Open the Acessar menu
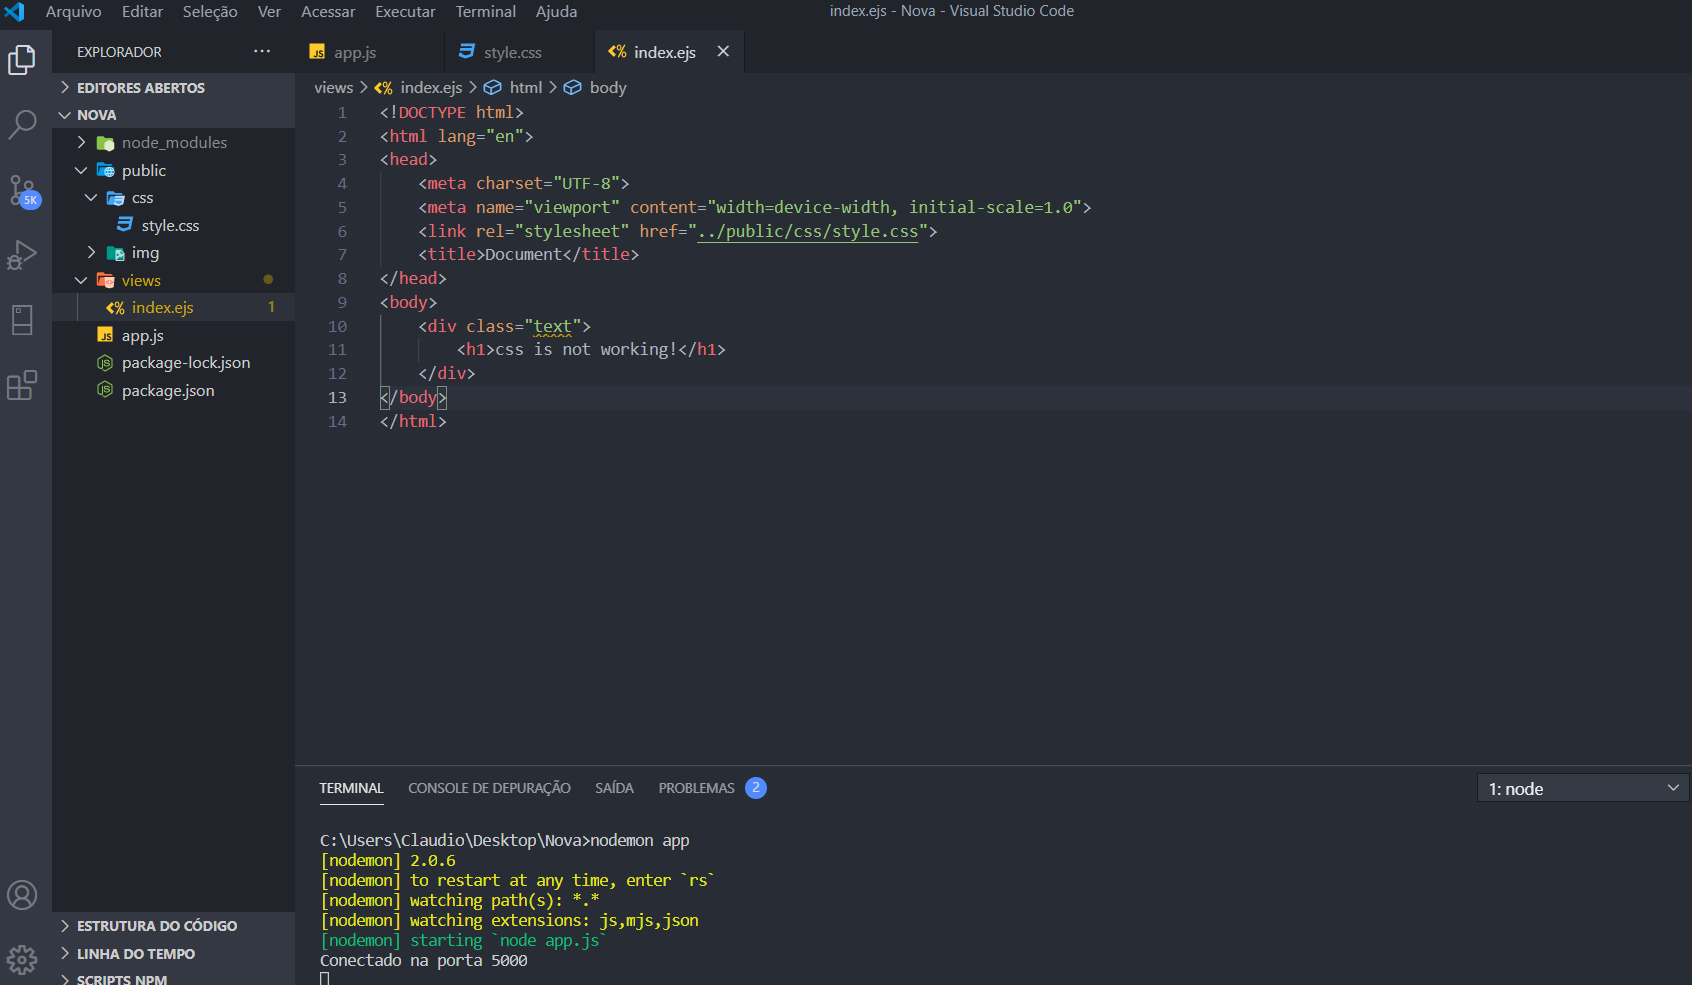This screenshot has width=1692, height=985. coord(328,12)
